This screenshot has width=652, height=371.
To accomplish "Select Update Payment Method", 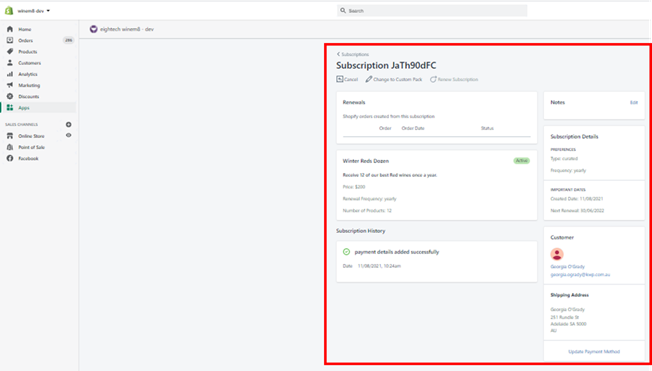I will (594, 352).
